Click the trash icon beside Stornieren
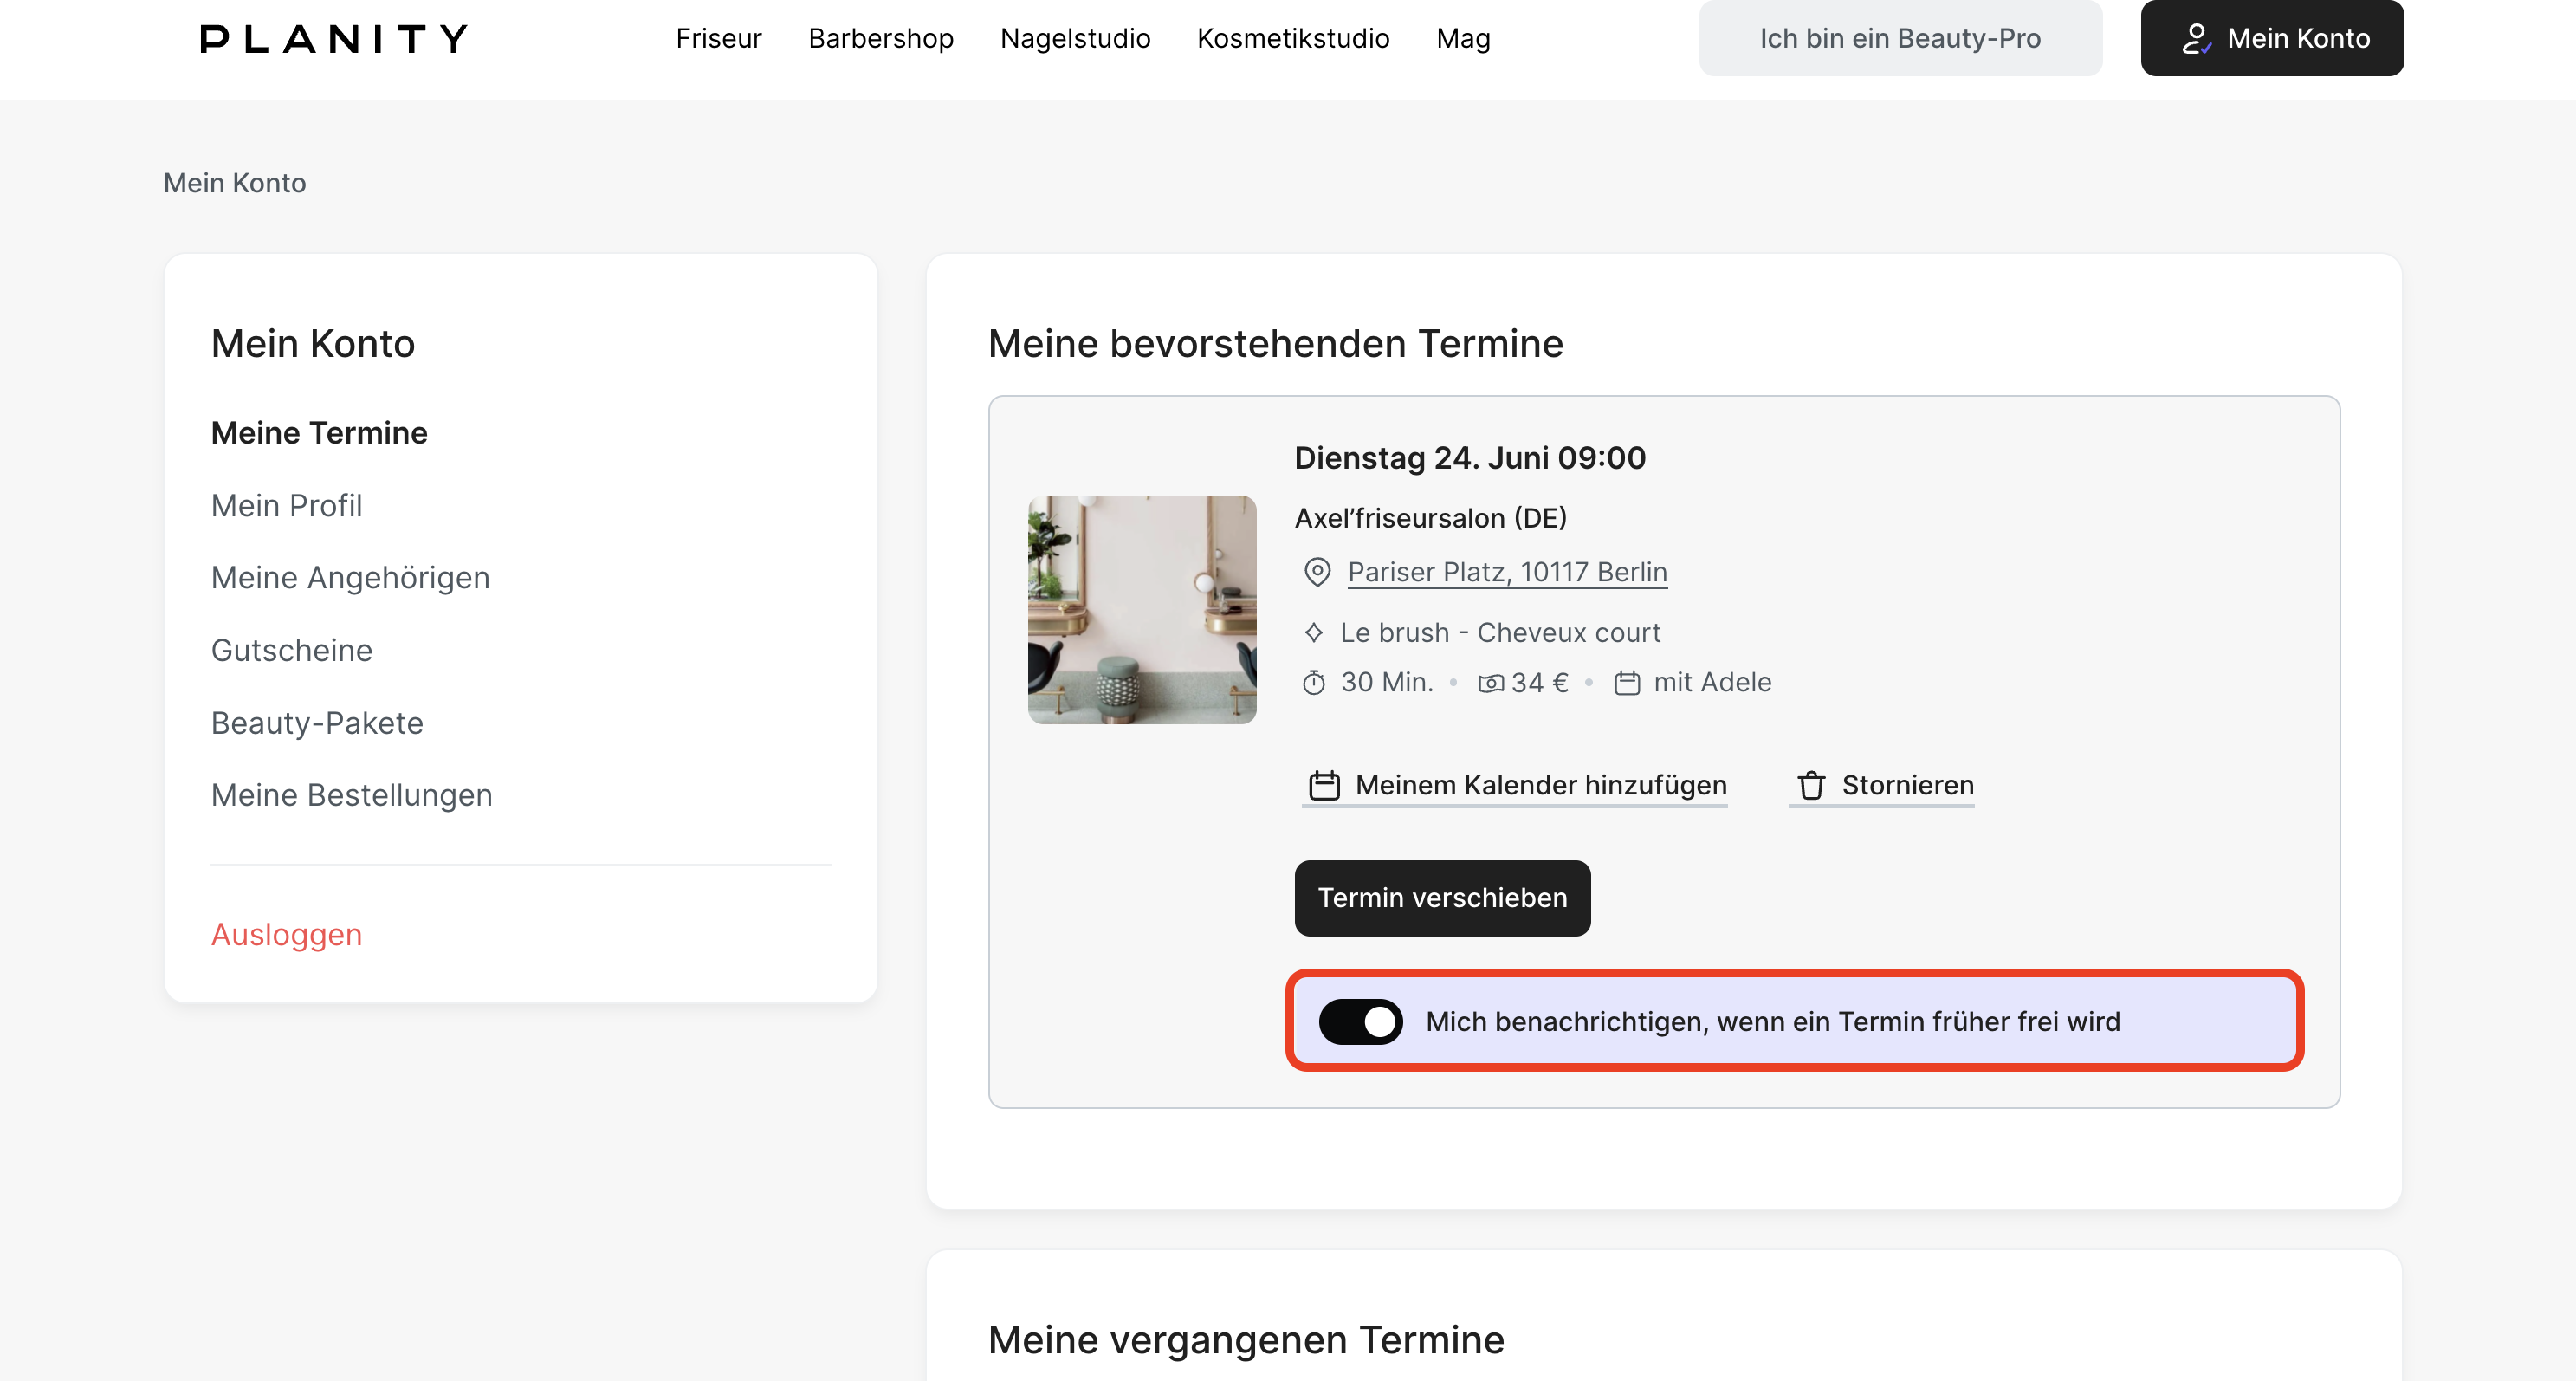Screen dimensions: 2576x1381 [x=1811, y=785]
